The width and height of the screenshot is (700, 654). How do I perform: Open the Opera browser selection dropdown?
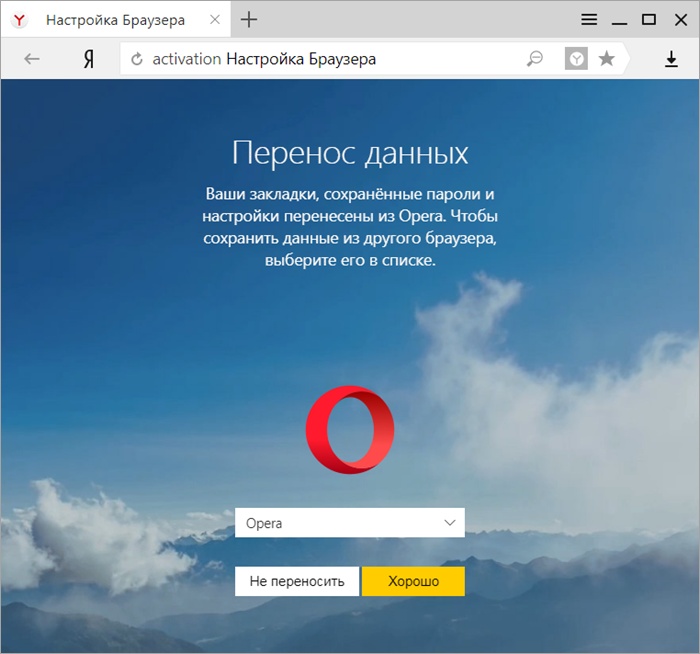click(x=350, y=522)
